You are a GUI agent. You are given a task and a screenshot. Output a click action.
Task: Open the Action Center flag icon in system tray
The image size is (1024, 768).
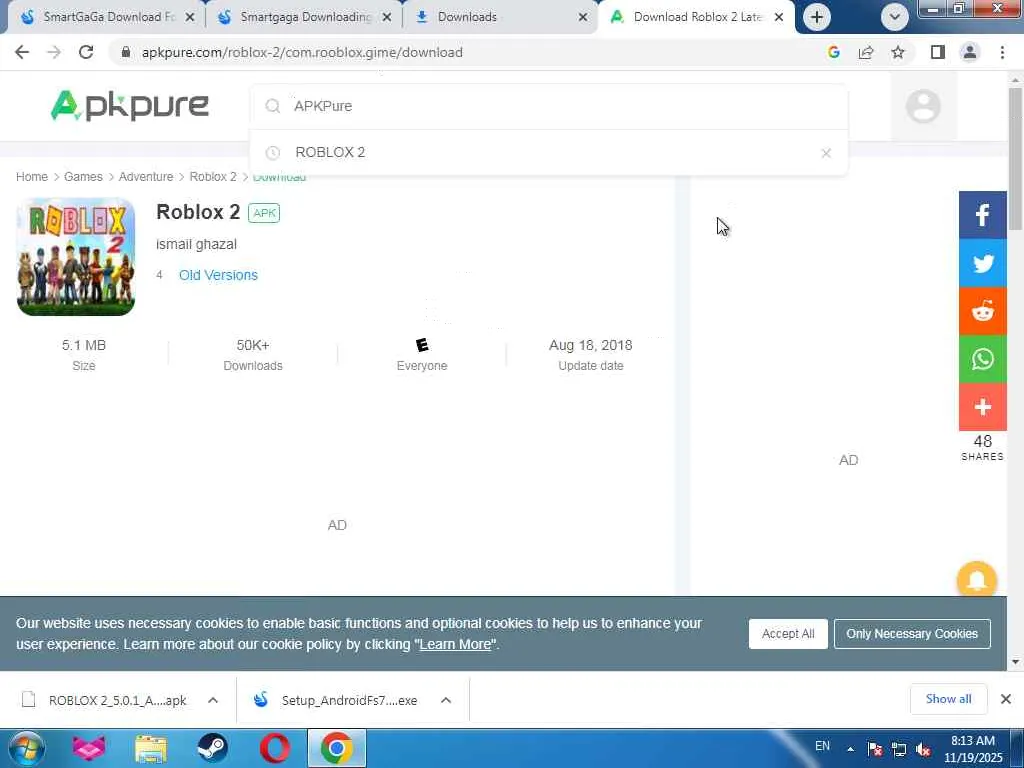875,750
